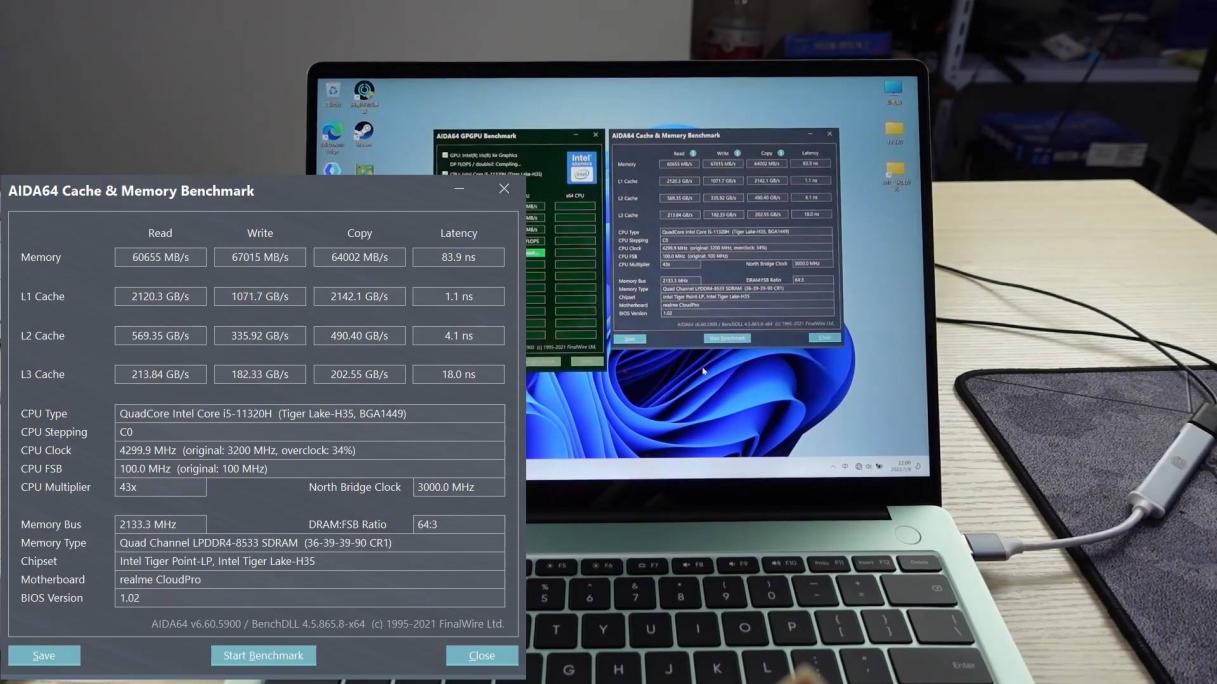Select L3 Cache Read value 213.84 GB/s
Viewport: 1217px width, 684px height.
point(160,374)
